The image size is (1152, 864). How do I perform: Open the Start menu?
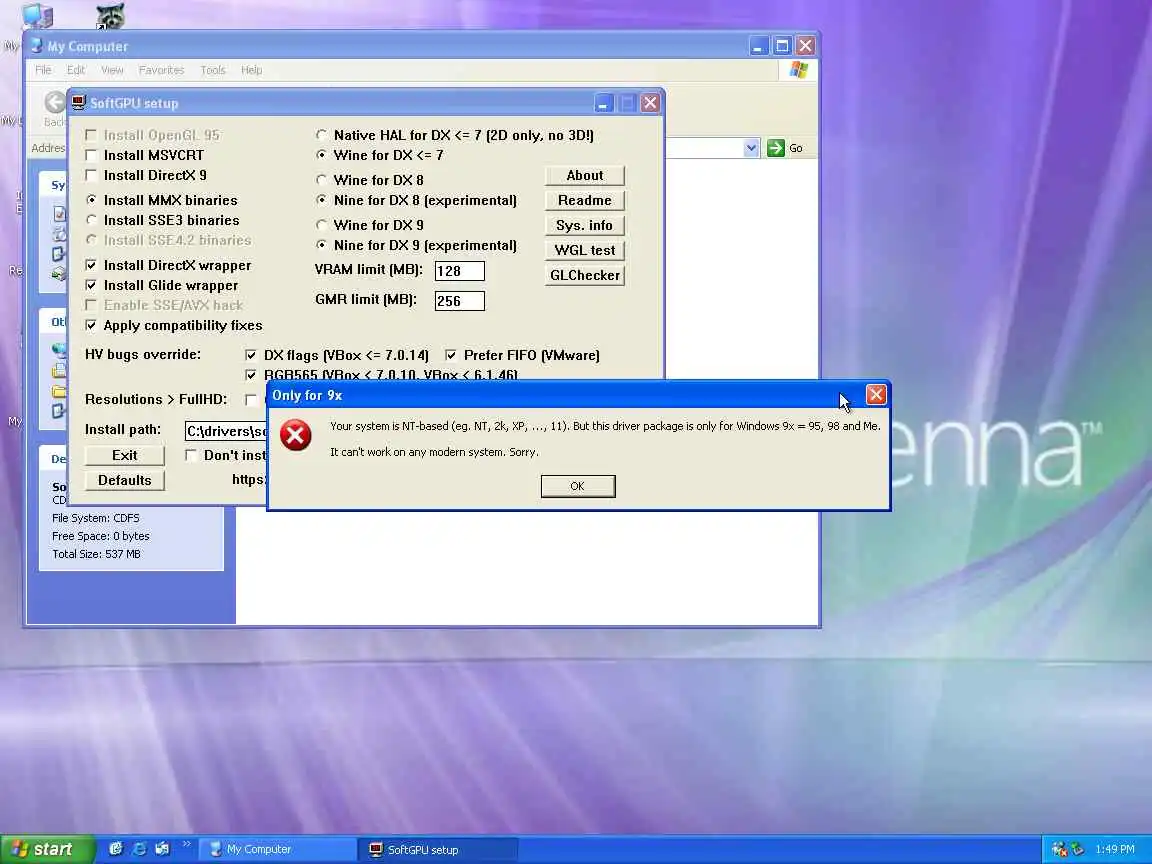[47, 849]
